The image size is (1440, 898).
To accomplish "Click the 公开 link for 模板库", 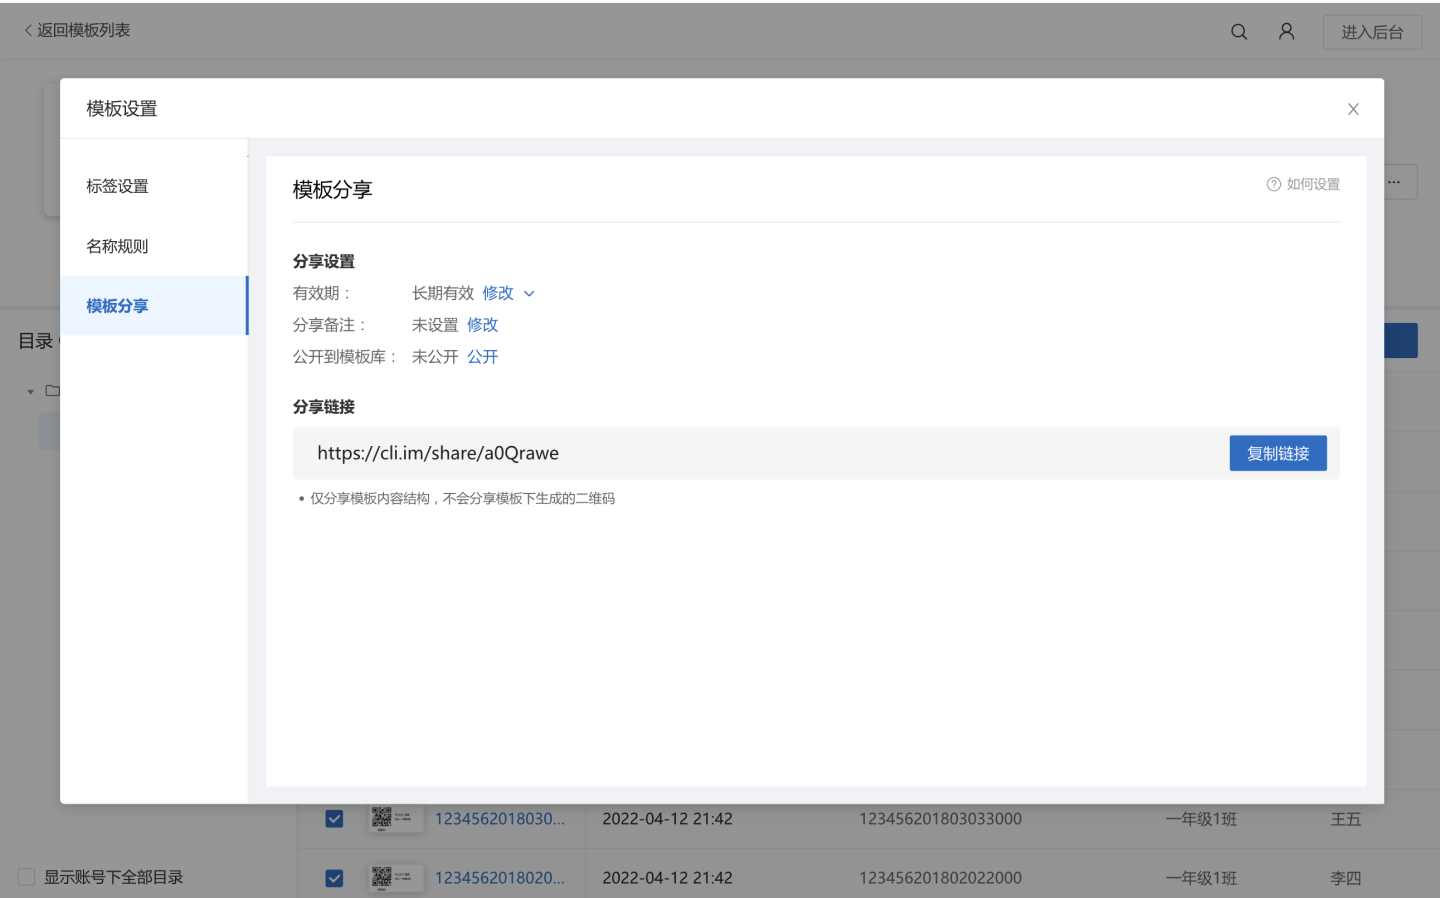I will click(x=482, y=357).
